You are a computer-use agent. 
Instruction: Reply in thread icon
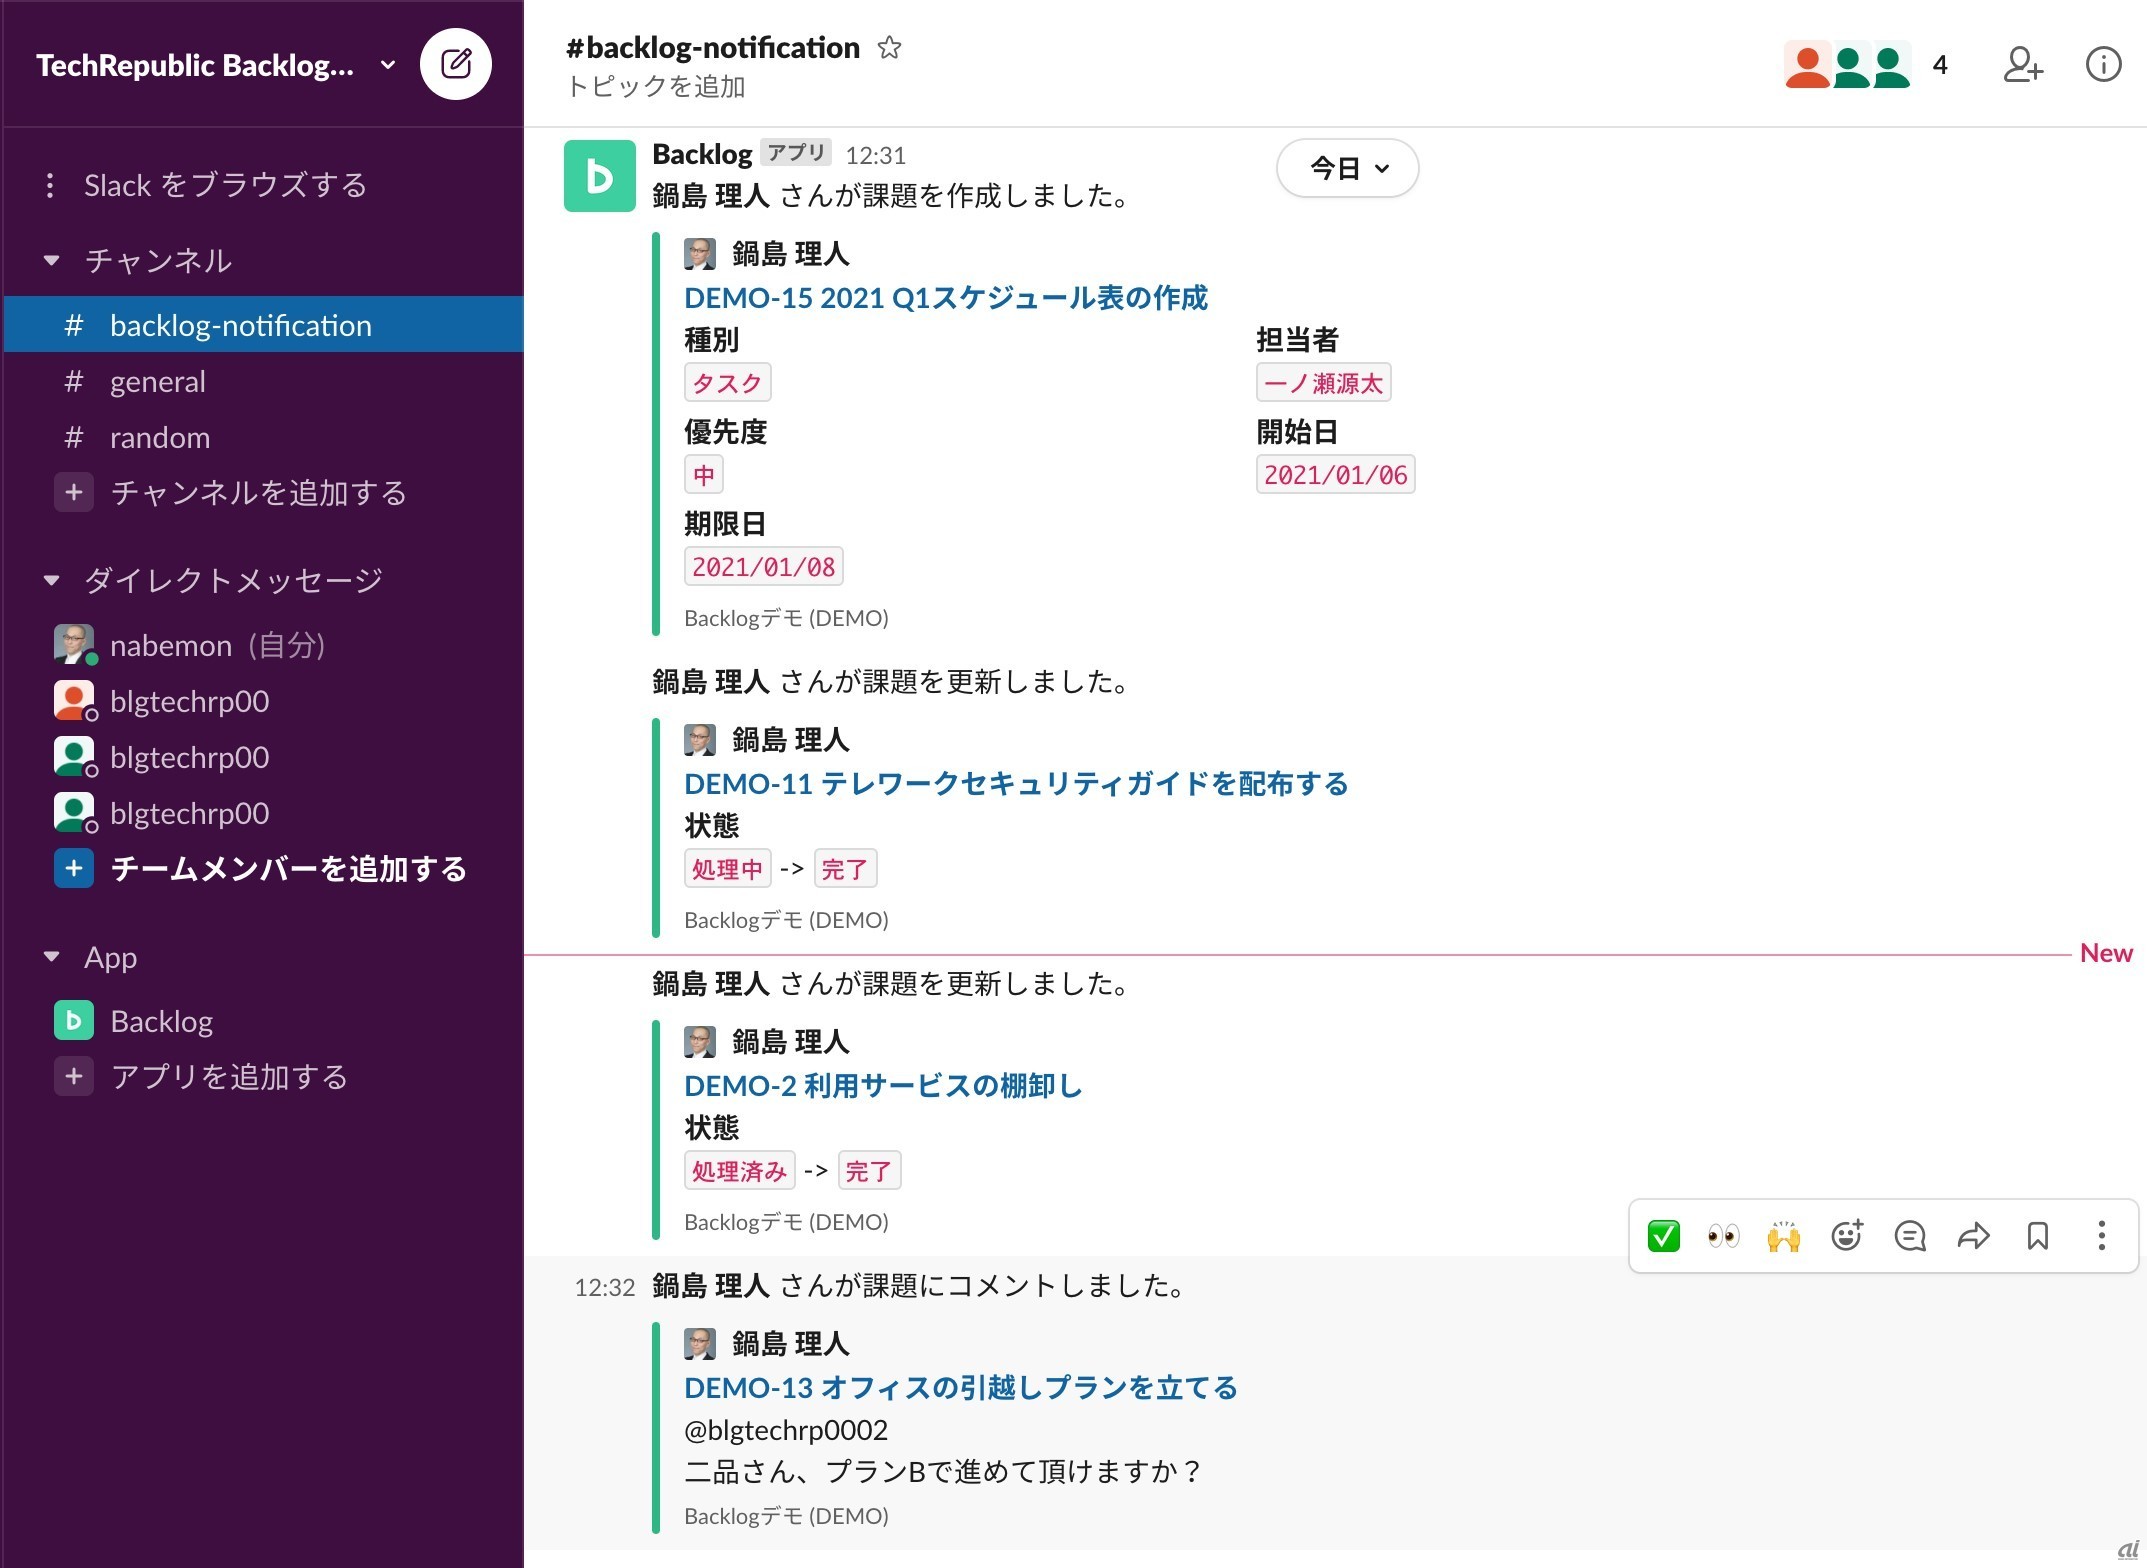(1909, 1236)
